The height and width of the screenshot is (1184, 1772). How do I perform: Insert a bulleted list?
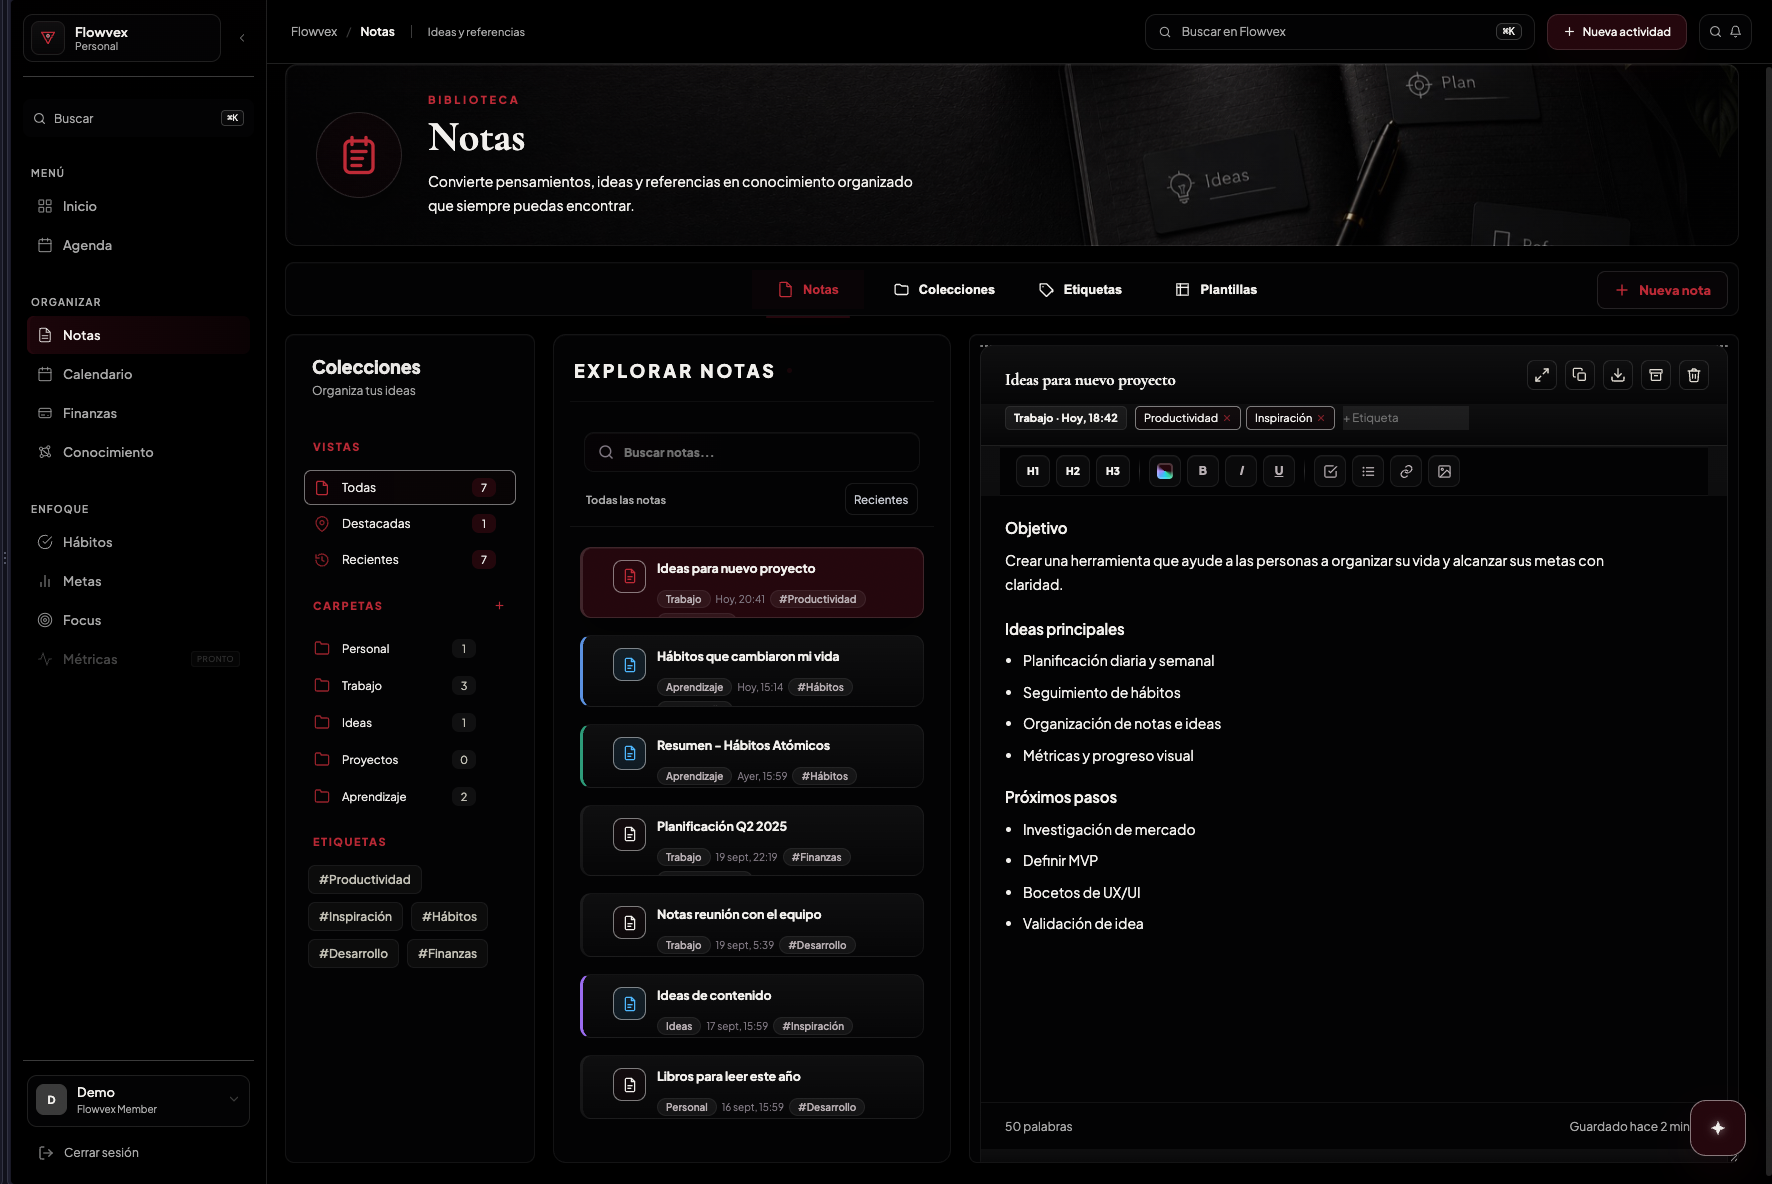[1368, 471]
